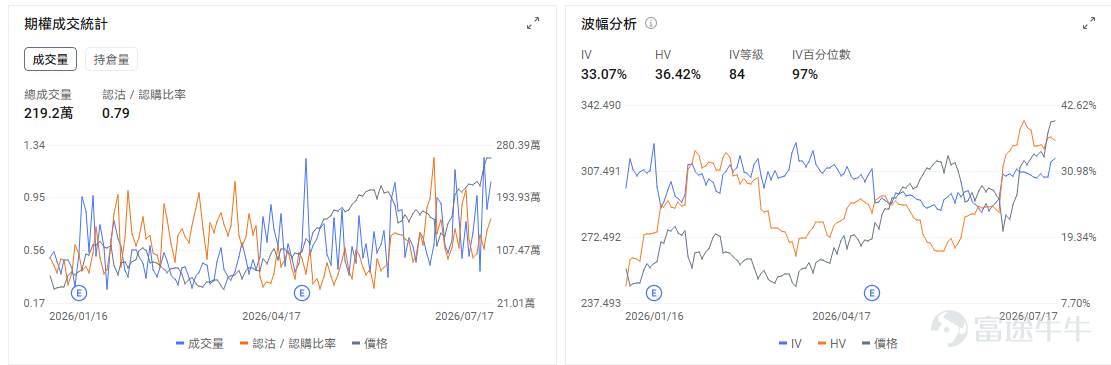Click the 2026/01/16 date label in 波幅分析
This screenshot has height=365, width=1111.
click(655, 316)
